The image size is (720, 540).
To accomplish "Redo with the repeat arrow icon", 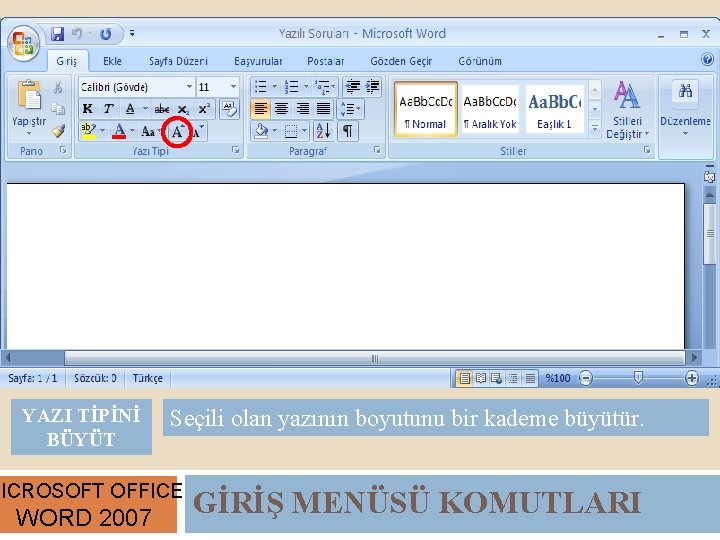I will (106, 34).
